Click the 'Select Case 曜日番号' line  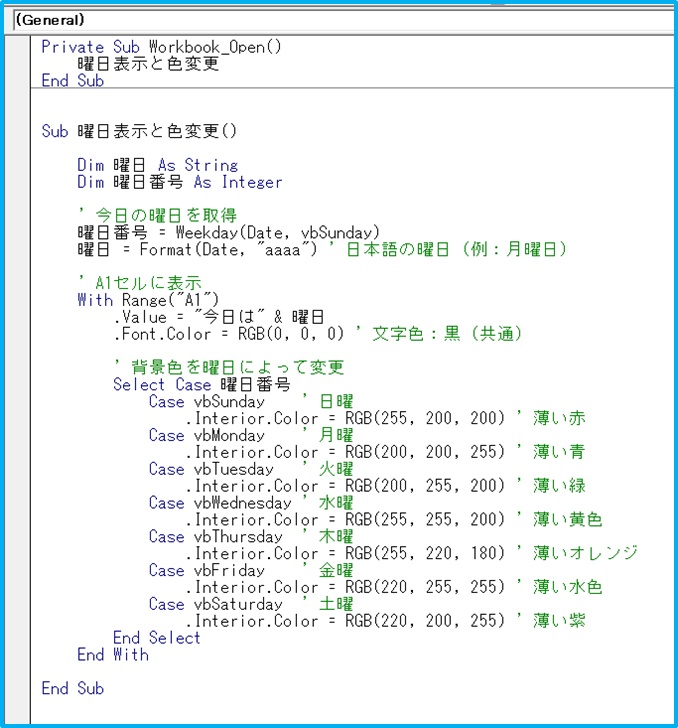coord(202,384)
